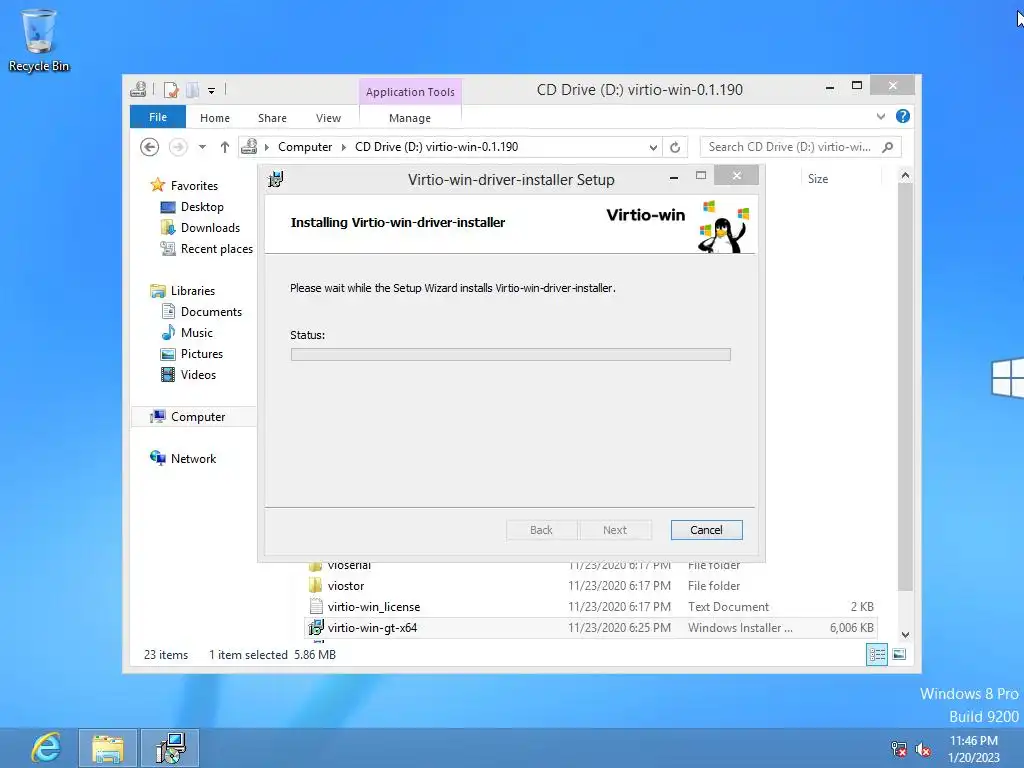Screen dimensions: 1024x768
Task: Click the network status tray icon
Action: pyautogui.click(x=899, y=749)
